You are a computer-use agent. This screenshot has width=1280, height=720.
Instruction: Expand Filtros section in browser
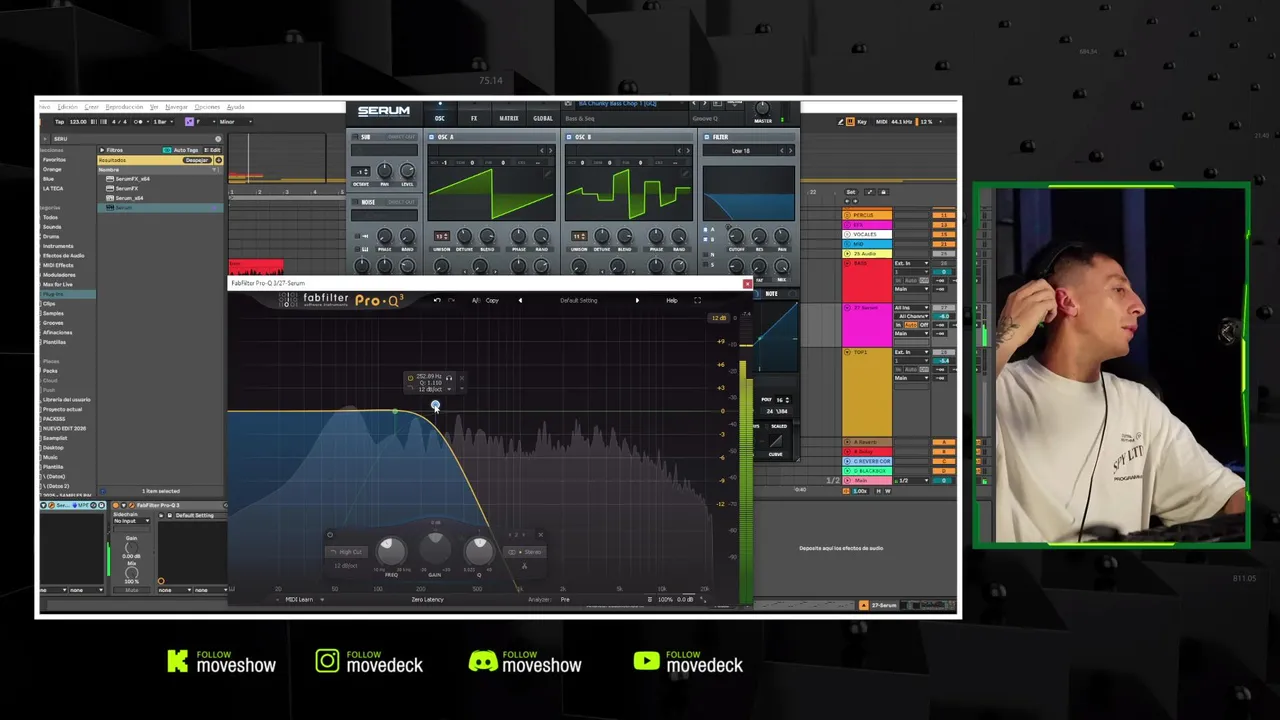[102, 150]
